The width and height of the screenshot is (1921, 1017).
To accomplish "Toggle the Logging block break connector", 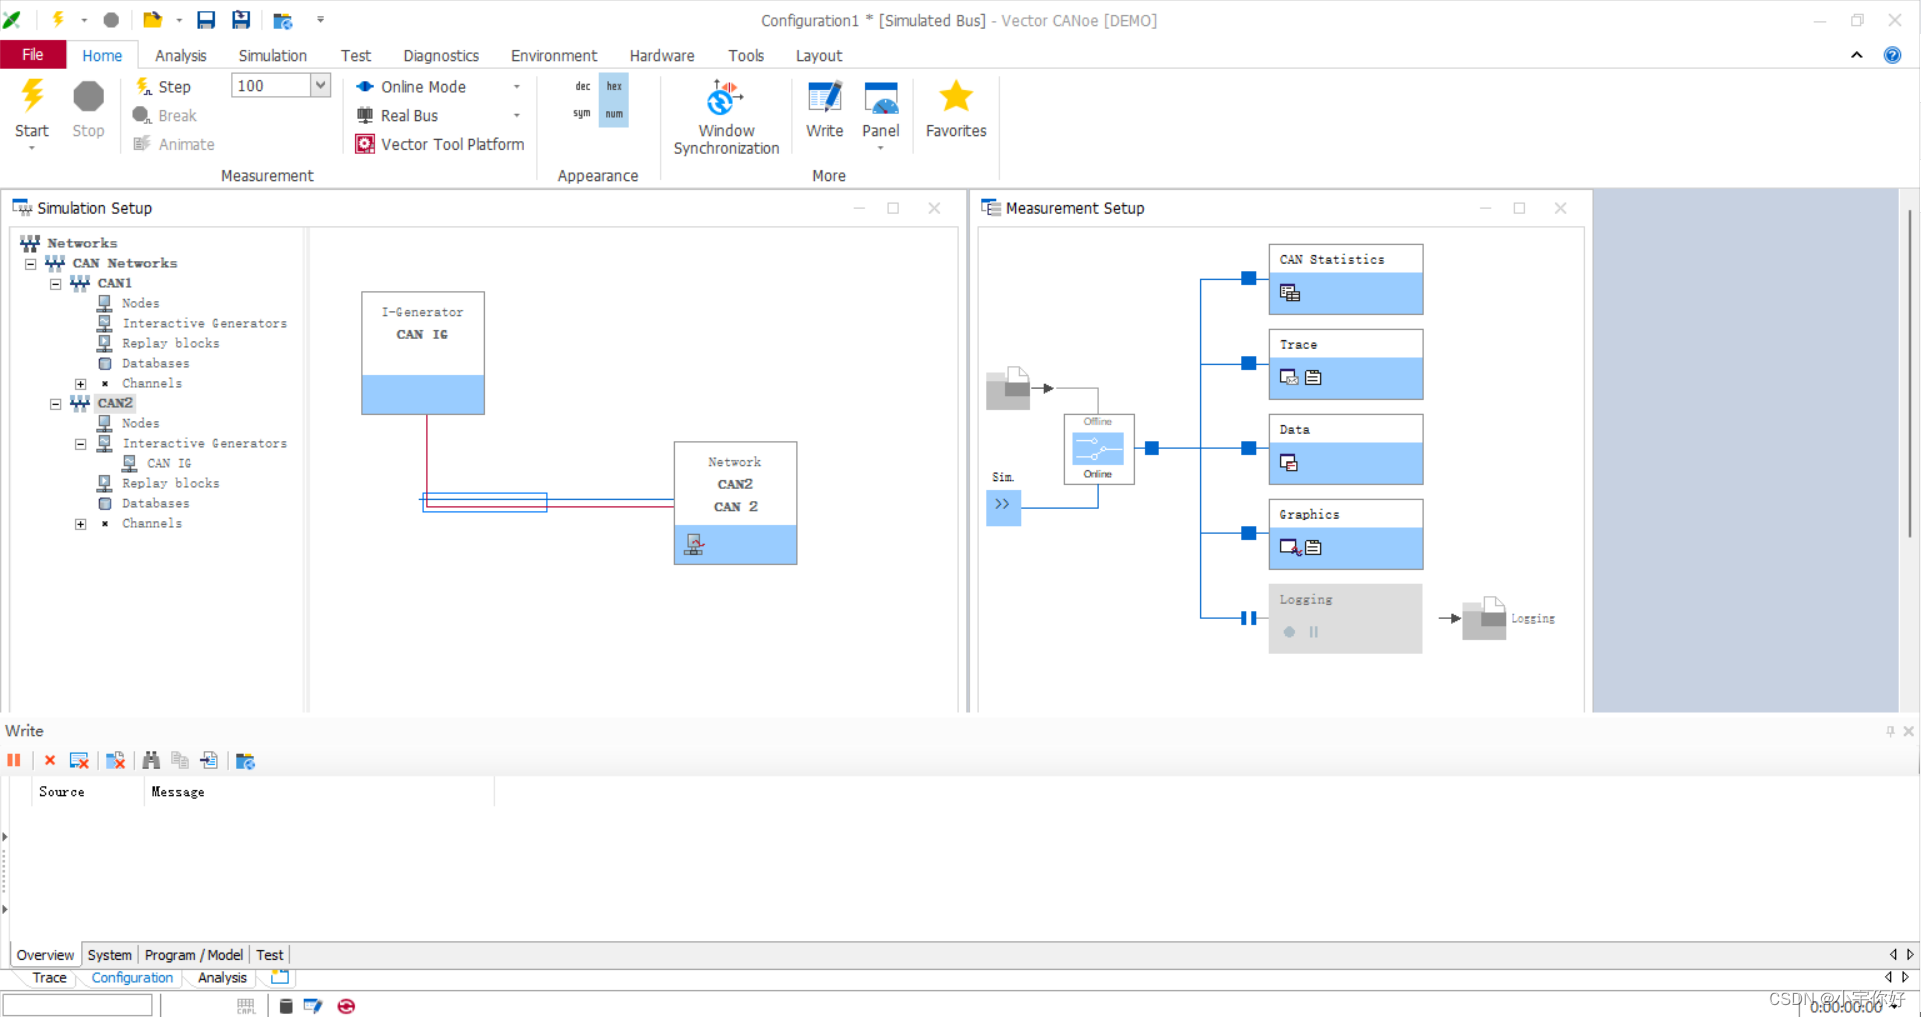I will 1248,618.
